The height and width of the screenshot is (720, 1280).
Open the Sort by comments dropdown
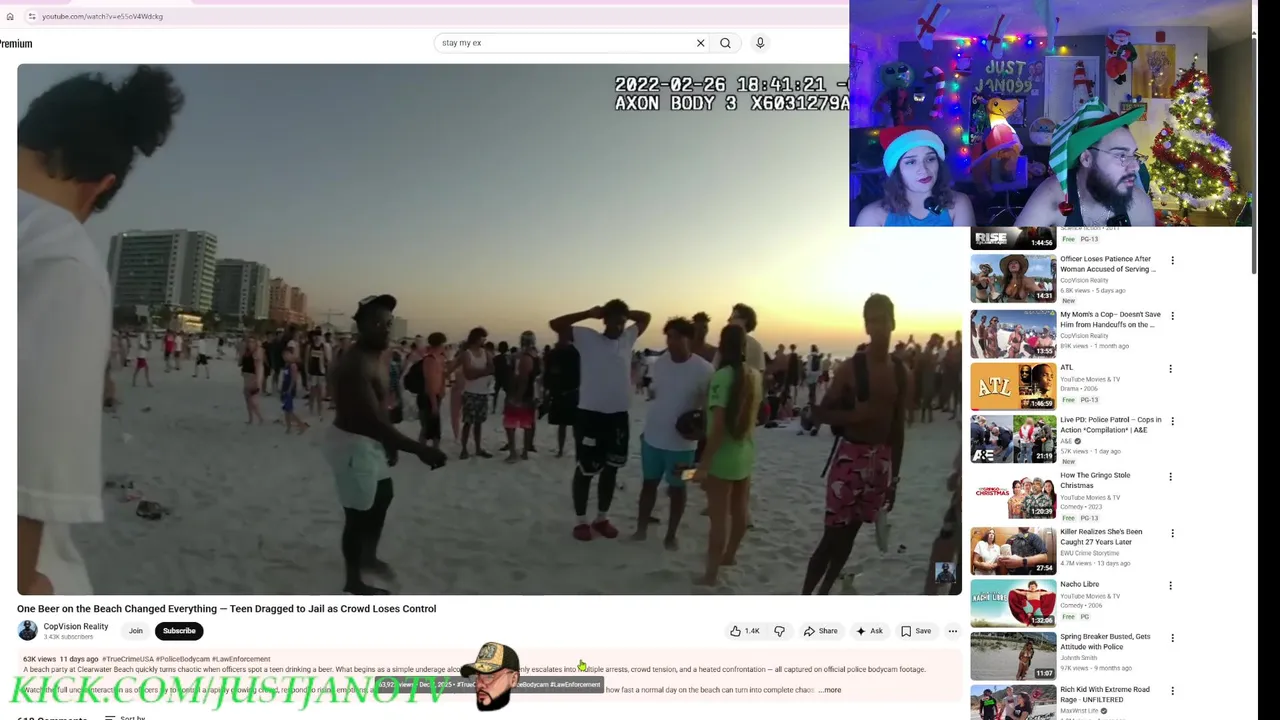click(x=125, y=717)
